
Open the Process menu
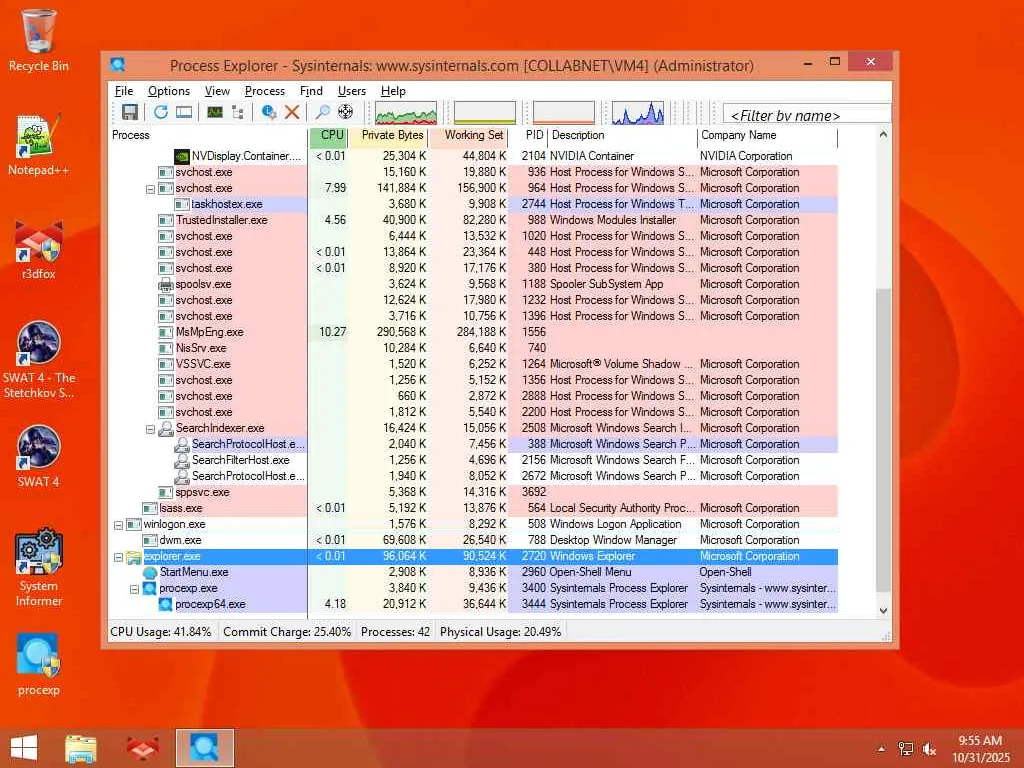tap(264, 91)
